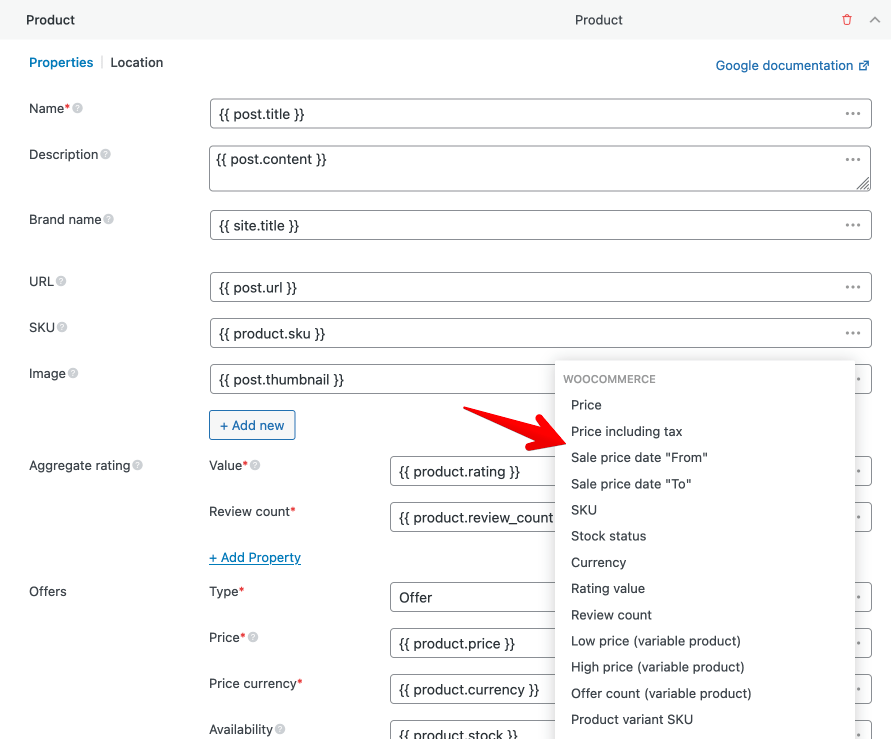891x739 pixels.
Task: Focus the Description textarea with post.content
Action: click(x=540, y=168)
